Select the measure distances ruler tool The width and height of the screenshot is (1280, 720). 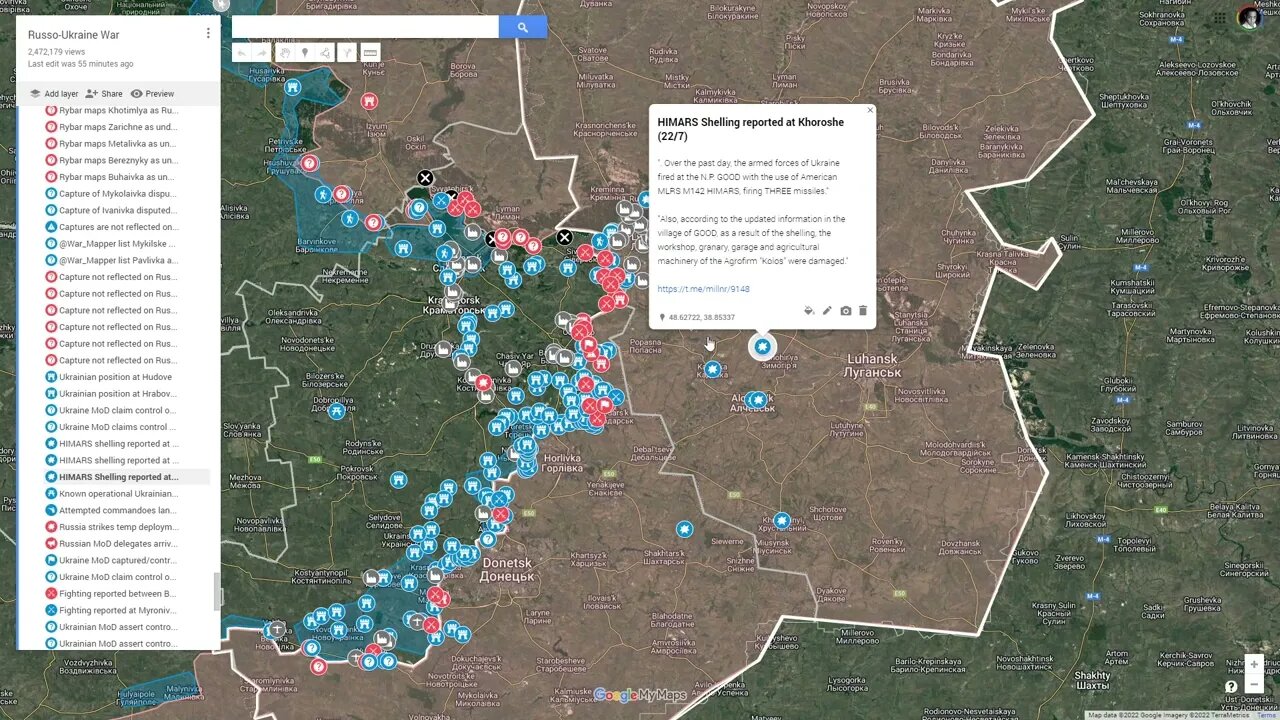coord(370,53)
